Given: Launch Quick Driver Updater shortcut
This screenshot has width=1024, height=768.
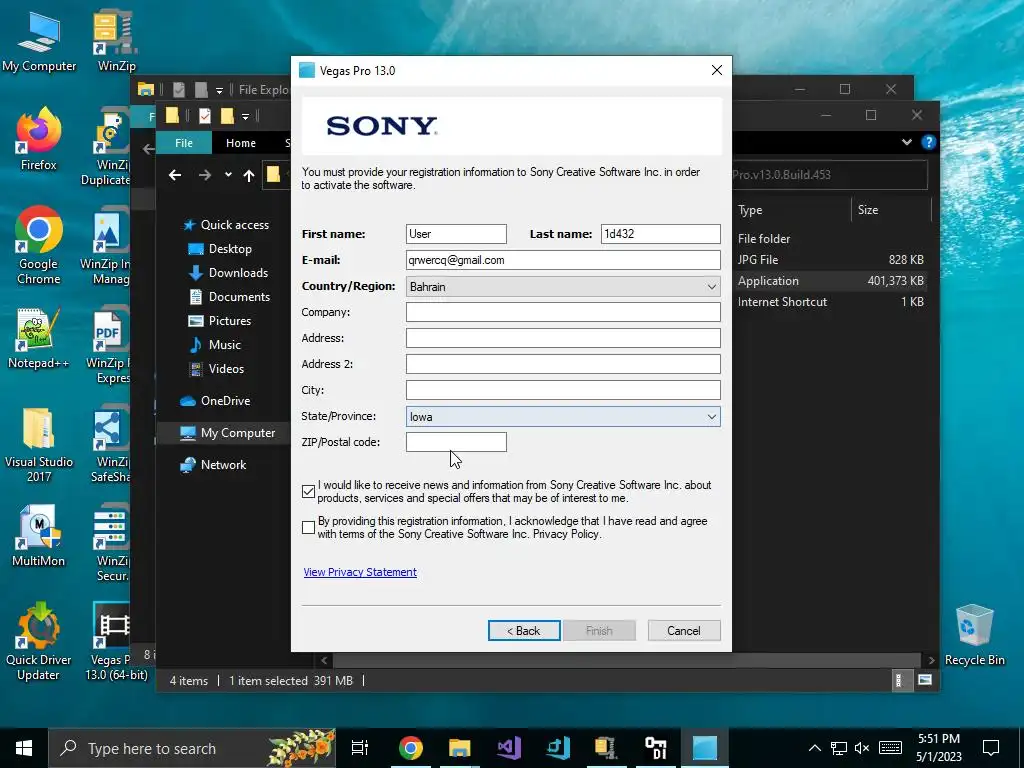Looking at the screenshot, I should point(39,641).
